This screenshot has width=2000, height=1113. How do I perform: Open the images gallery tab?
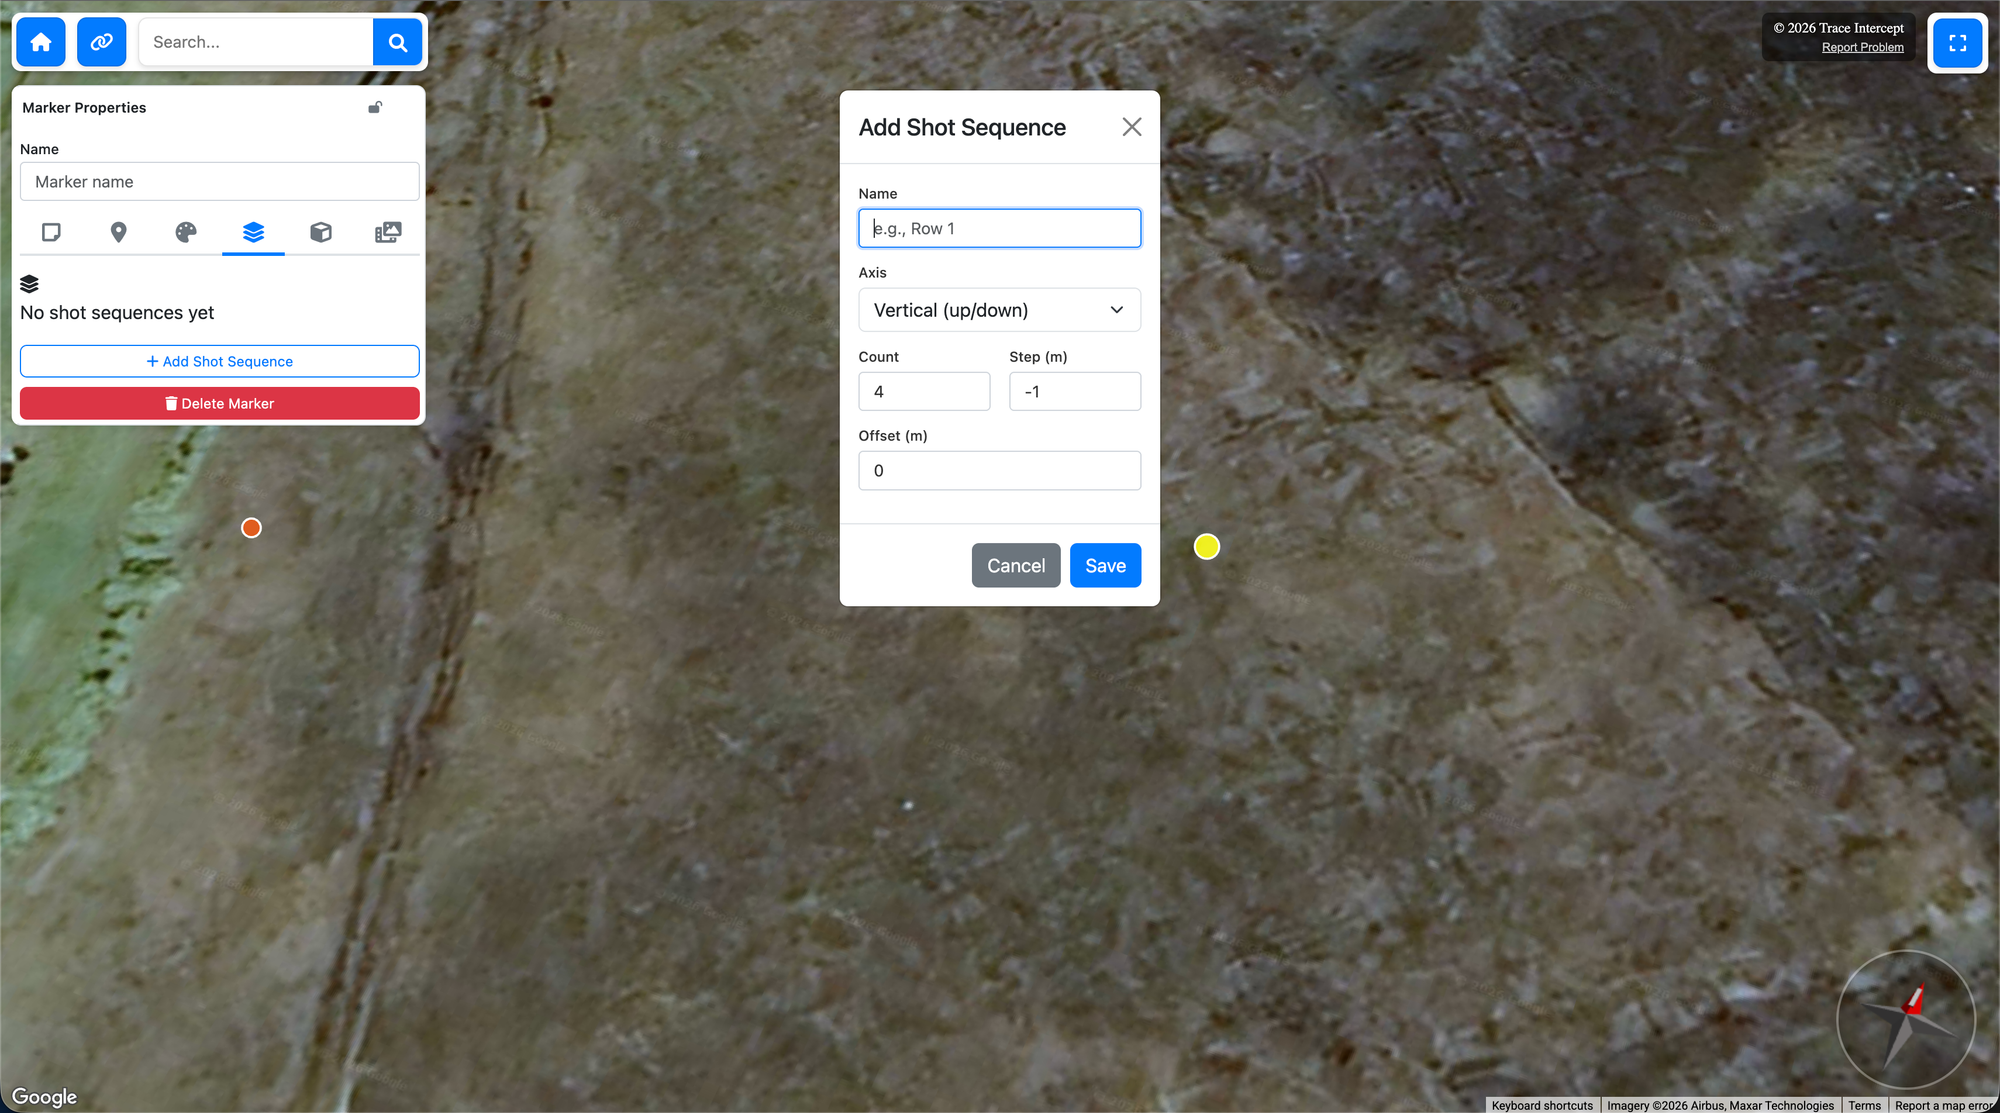[388, 232]
